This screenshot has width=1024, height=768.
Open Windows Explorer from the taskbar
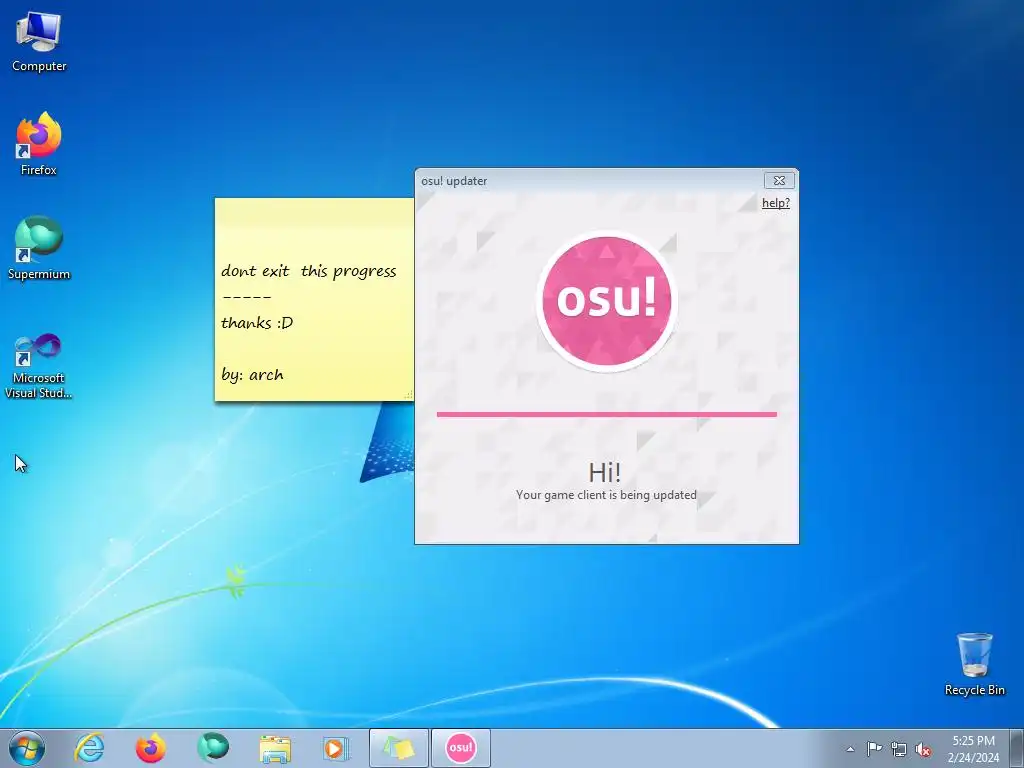(275, 748)
